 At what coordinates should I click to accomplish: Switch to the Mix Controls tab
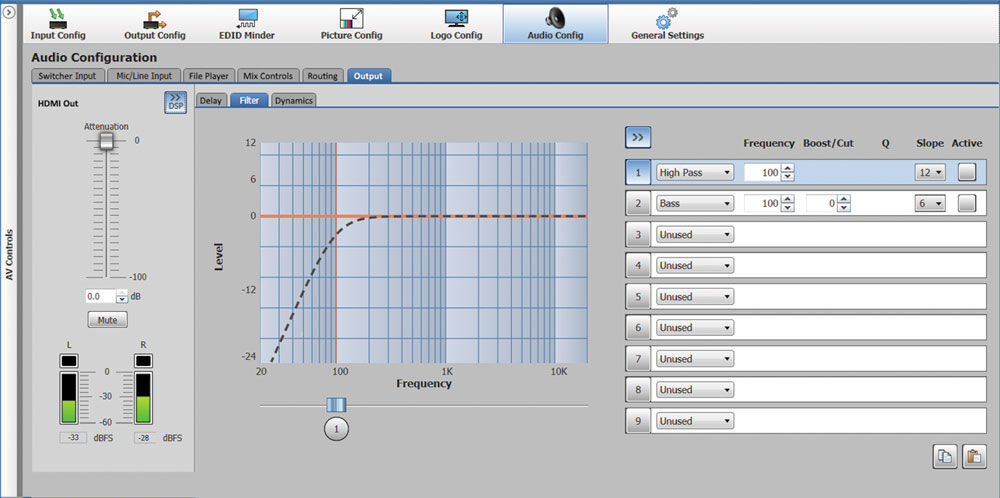click(x=268, y=76)
